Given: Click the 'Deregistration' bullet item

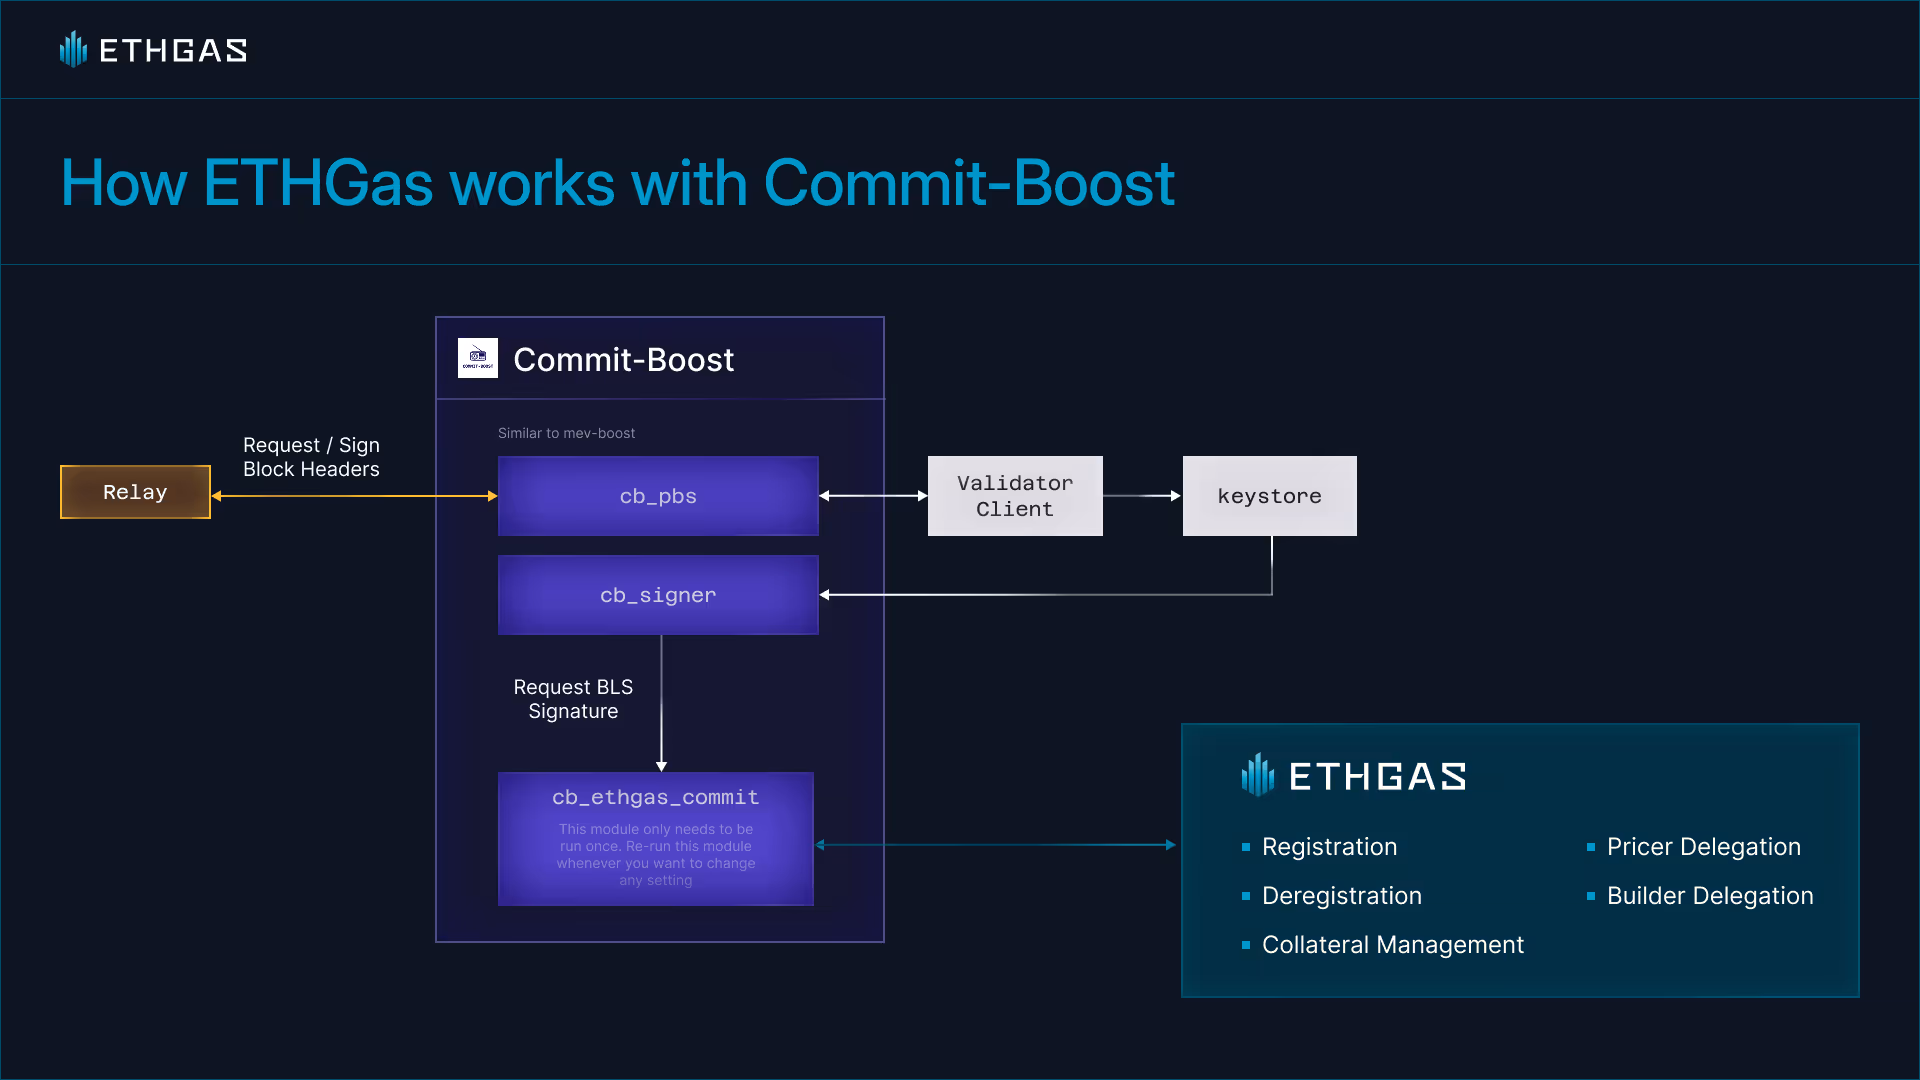Looking at the screenshot, I should click(x=1332, y=896).
